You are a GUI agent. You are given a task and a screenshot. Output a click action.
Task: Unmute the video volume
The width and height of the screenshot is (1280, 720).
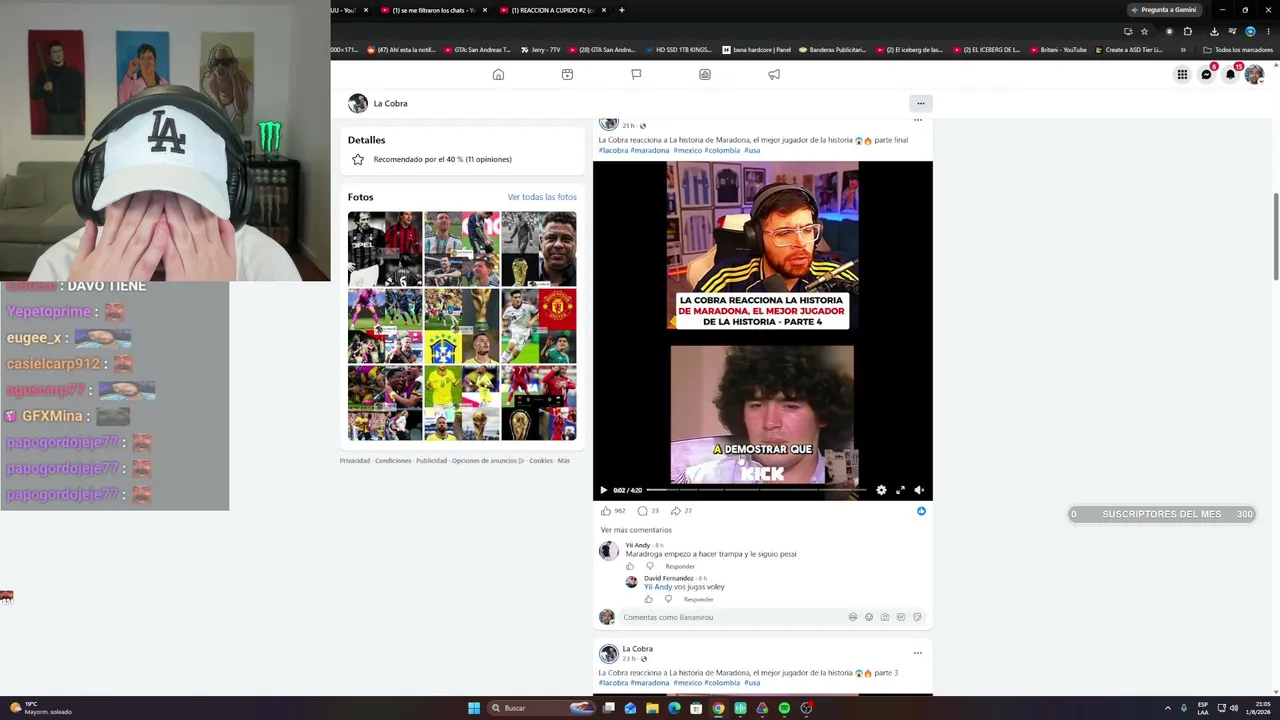pos(919,490)
